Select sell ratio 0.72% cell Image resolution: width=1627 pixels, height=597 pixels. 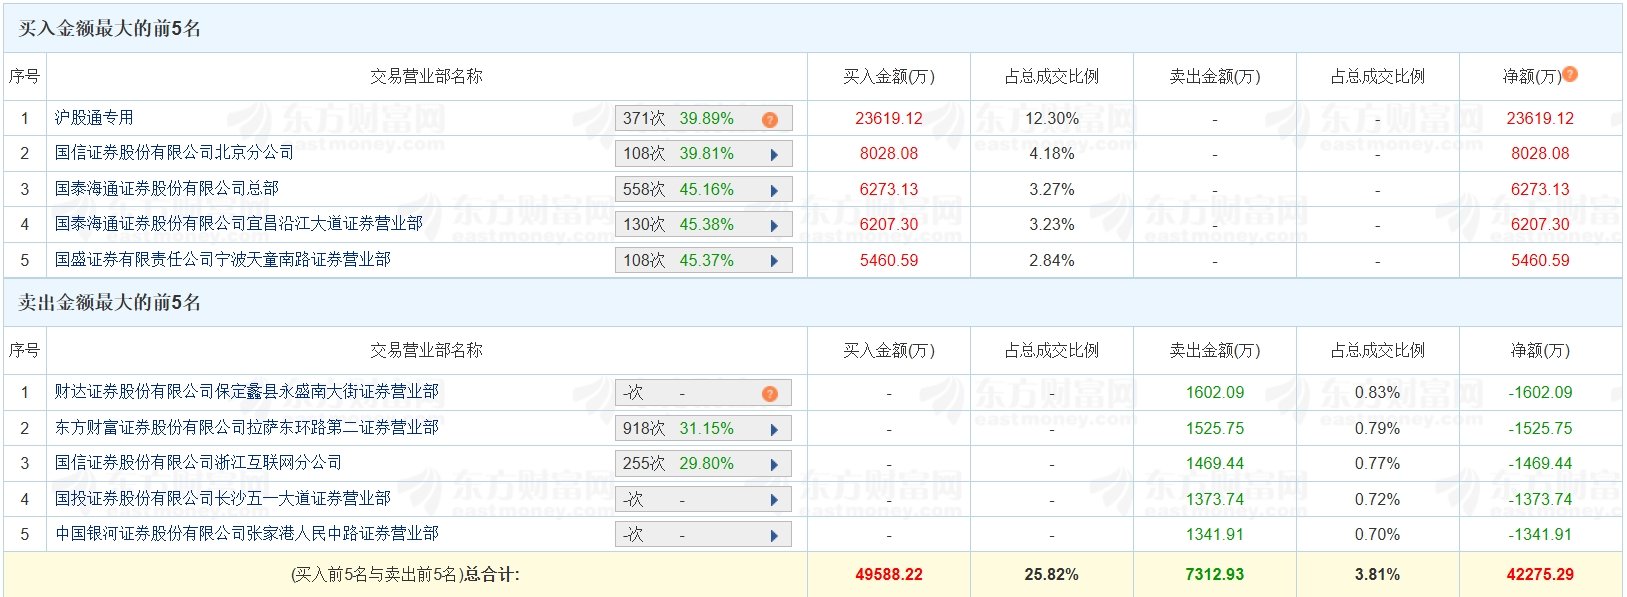pyautogui.click(x=1378, y=499)
